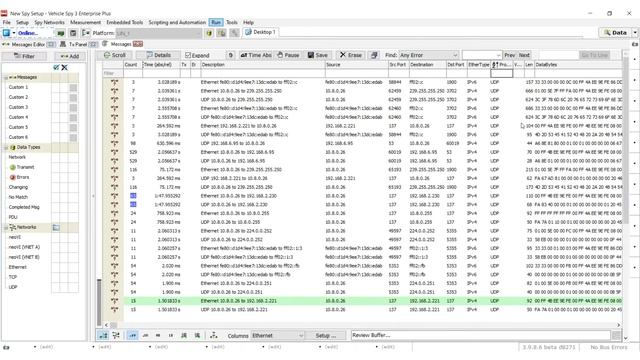Toggle the Details button
Viewport: 640px width, 360px height.
(x=159, y=55)
